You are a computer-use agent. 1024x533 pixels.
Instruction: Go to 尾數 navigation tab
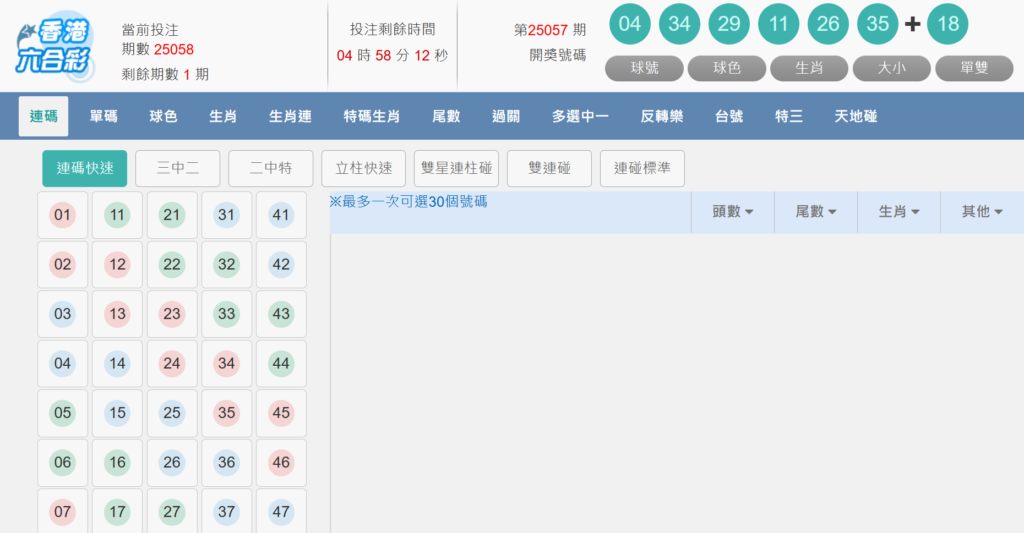[x=446, y=116]
